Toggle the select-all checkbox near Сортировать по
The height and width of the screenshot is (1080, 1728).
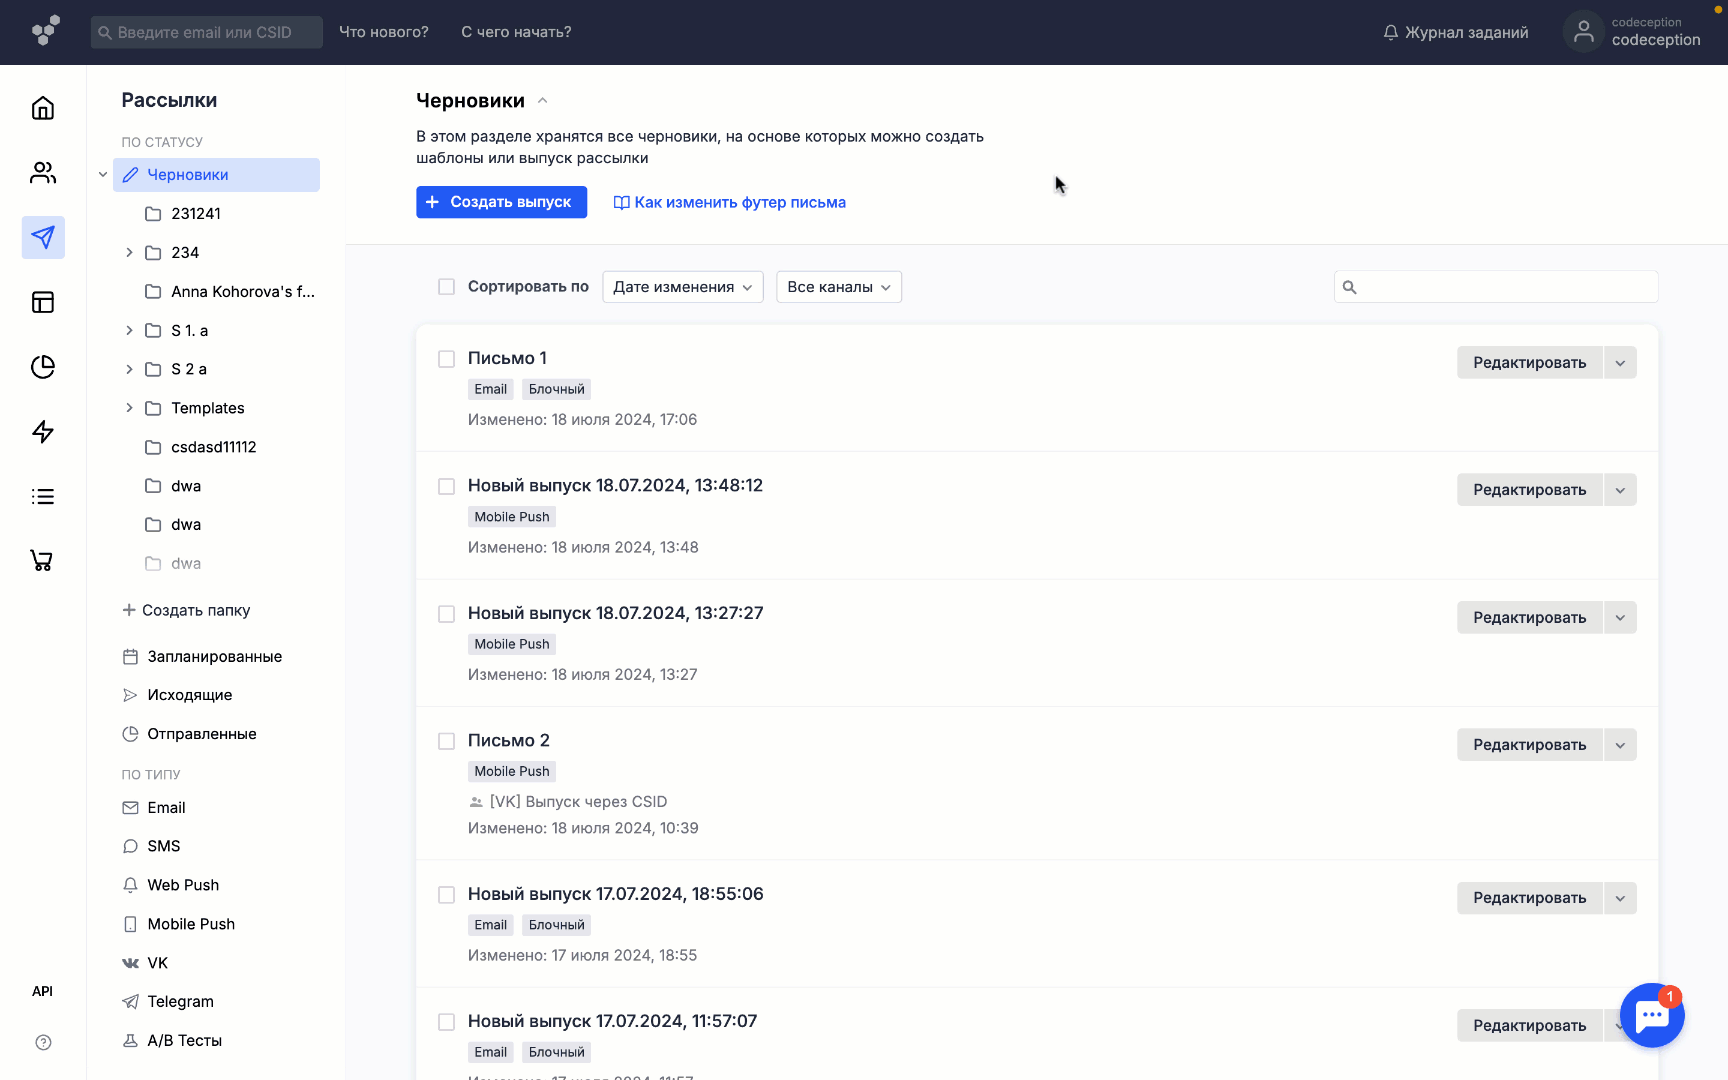[446, 287]
